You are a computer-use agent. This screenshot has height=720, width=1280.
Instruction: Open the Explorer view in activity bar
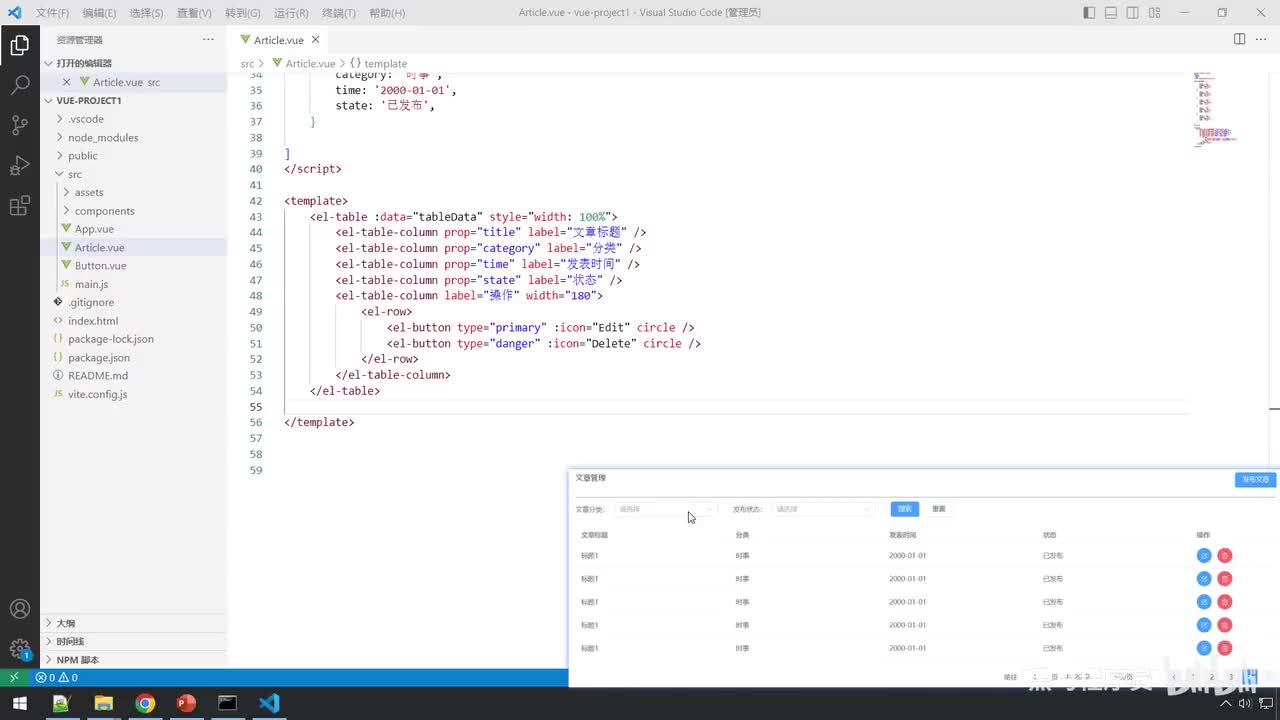click(19, 45)
